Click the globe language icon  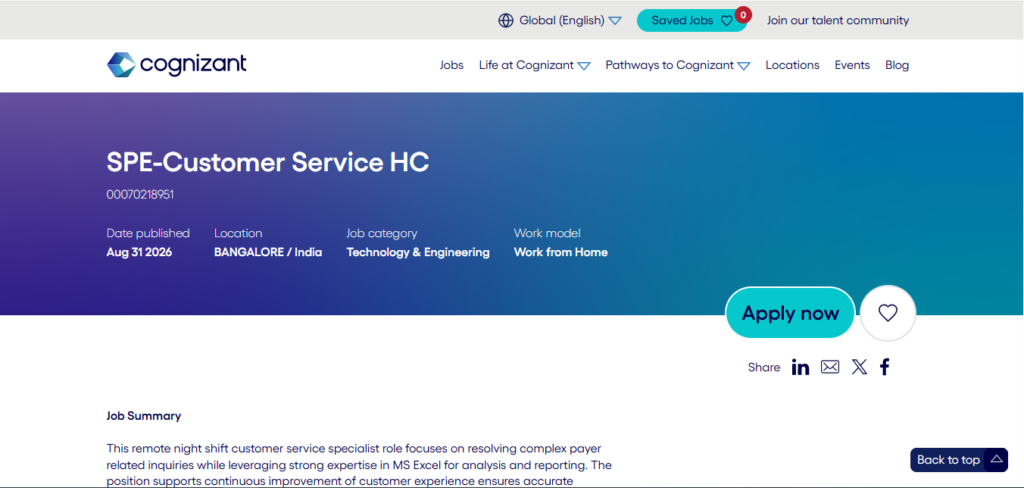coord(505,20)
